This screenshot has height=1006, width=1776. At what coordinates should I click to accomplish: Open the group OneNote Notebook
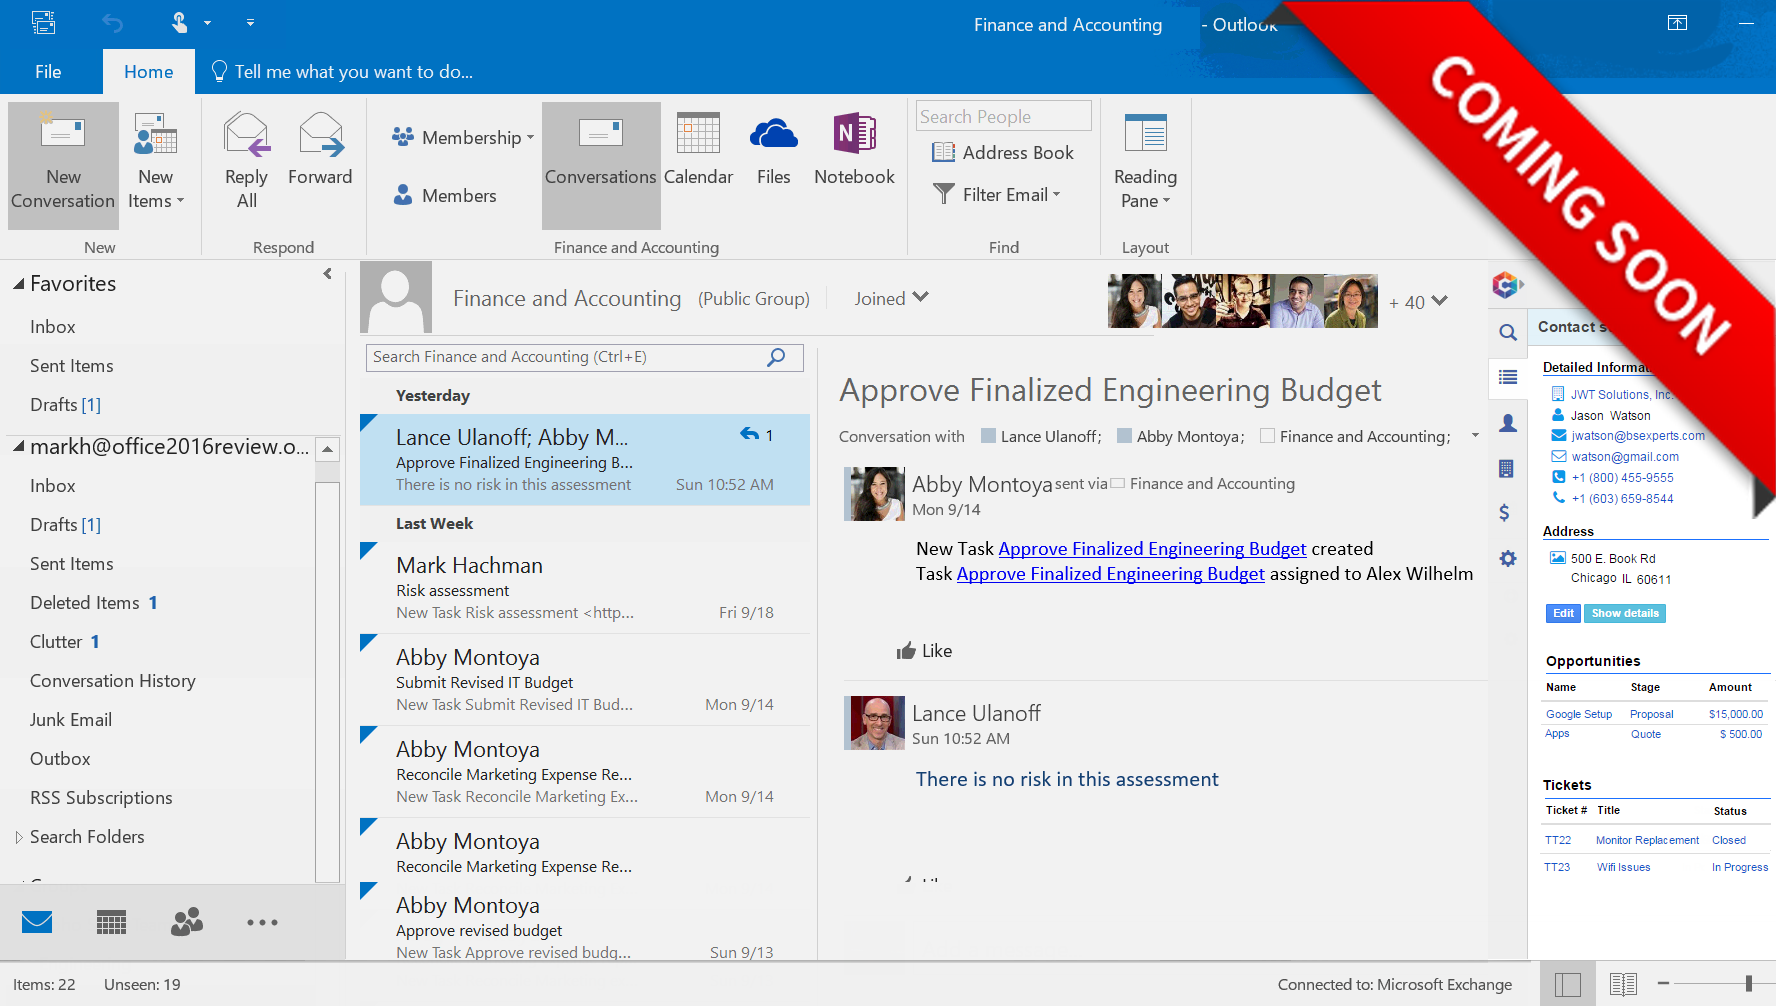854,150
